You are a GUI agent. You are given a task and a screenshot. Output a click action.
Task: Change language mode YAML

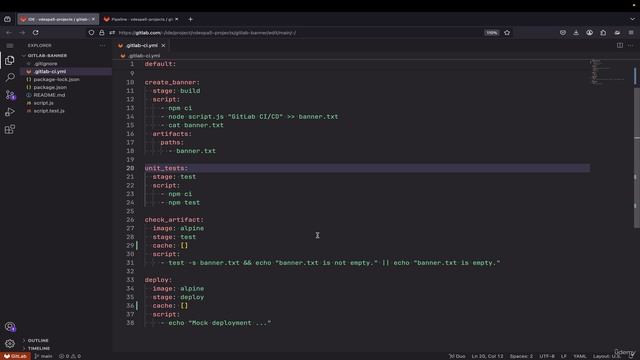580,356
